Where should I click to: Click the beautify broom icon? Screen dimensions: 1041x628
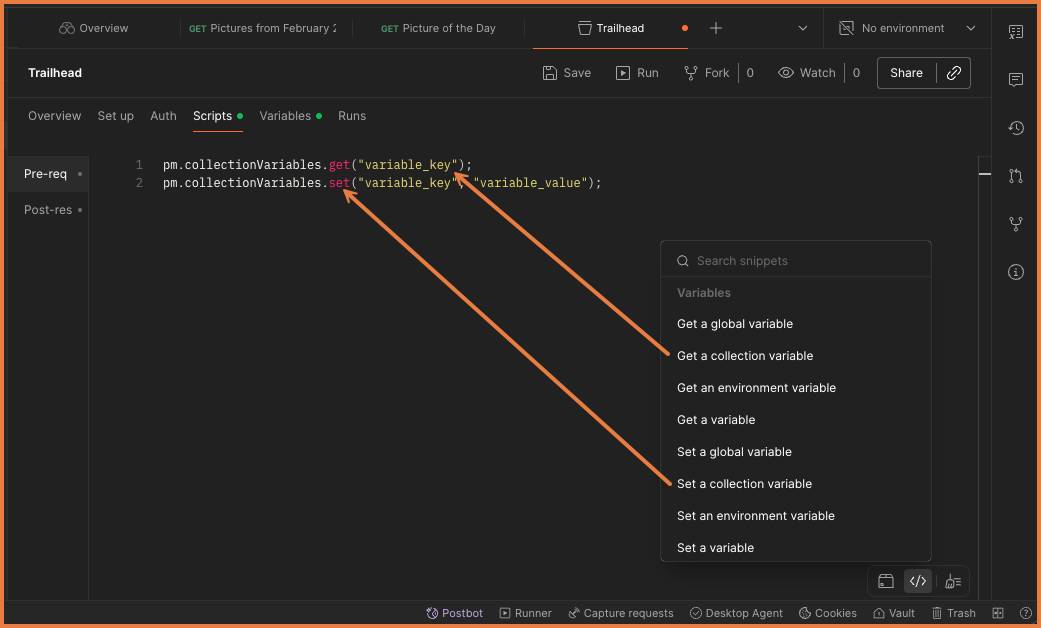[x=953, y=582]
